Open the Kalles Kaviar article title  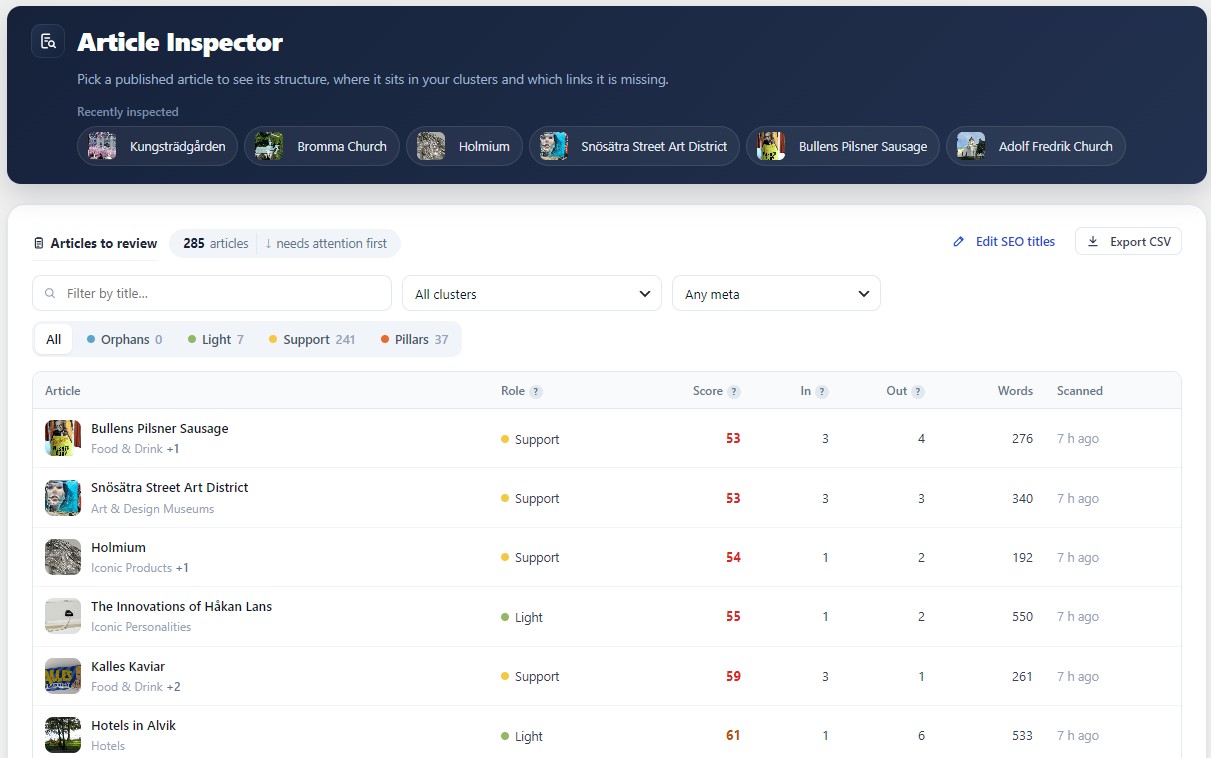(128, 666)
